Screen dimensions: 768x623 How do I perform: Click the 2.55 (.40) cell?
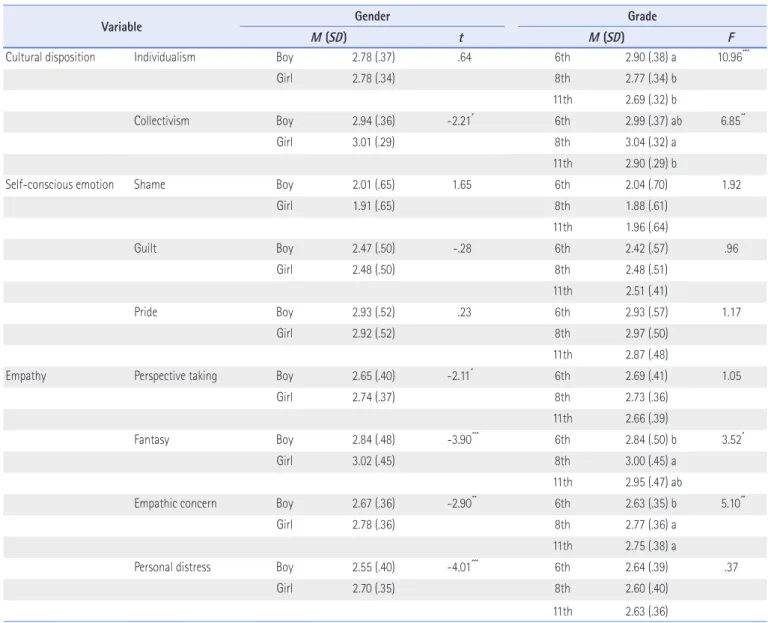373,567
